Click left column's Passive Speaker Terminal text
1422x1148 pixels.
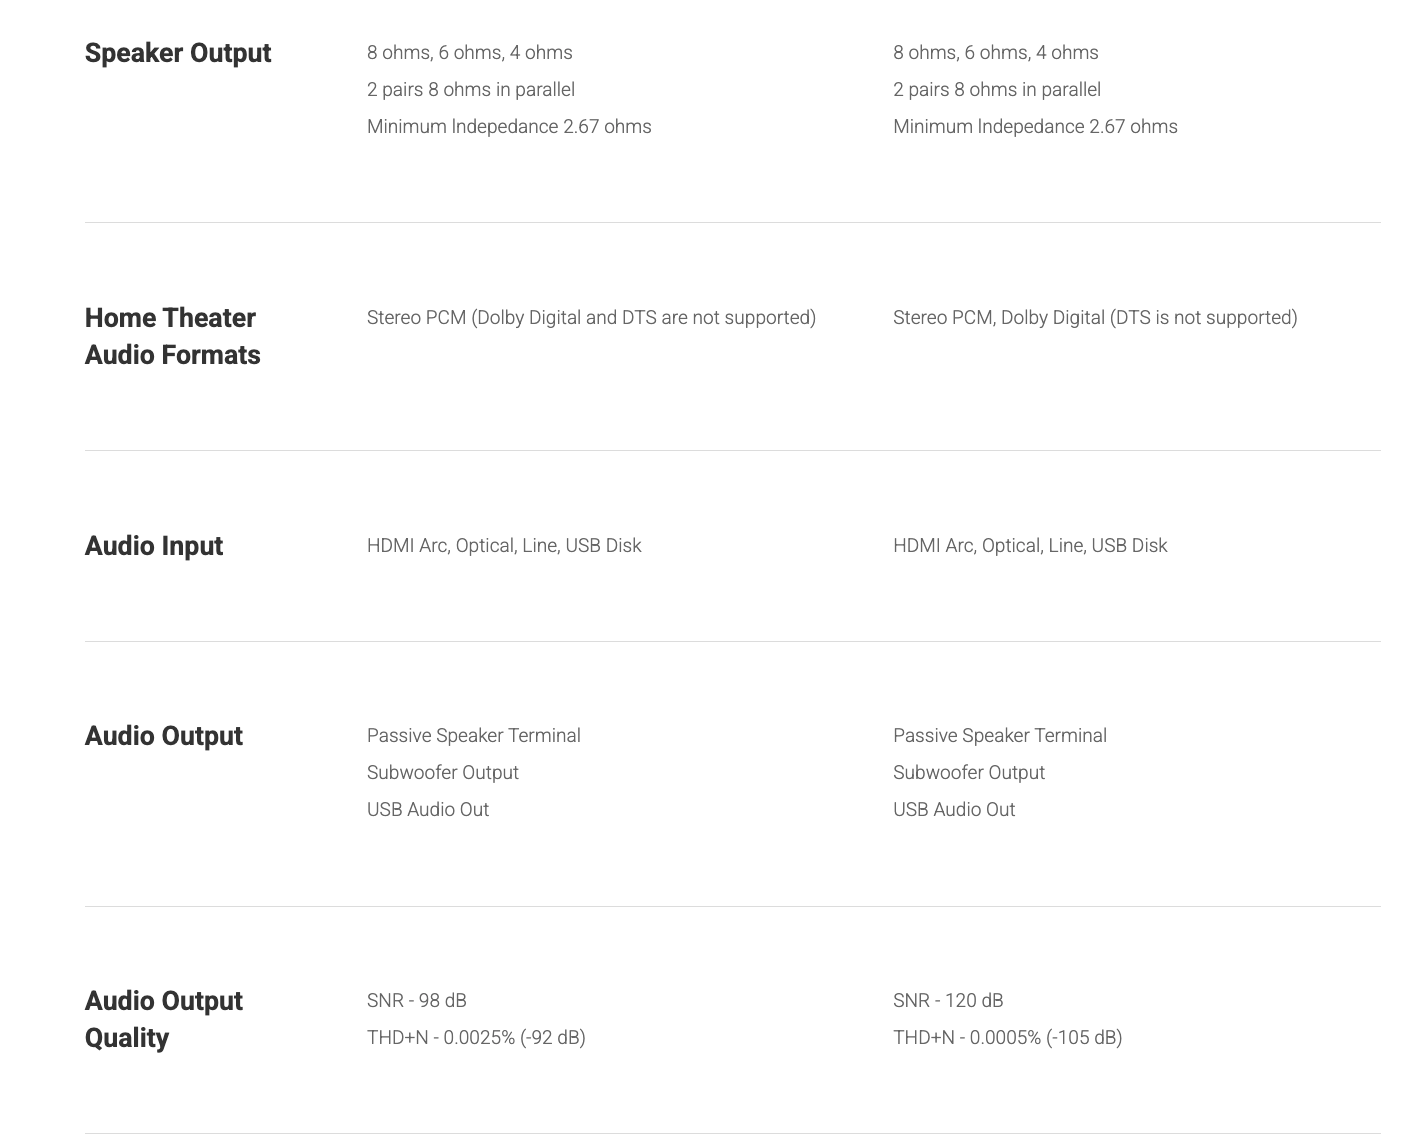[473, 736]
